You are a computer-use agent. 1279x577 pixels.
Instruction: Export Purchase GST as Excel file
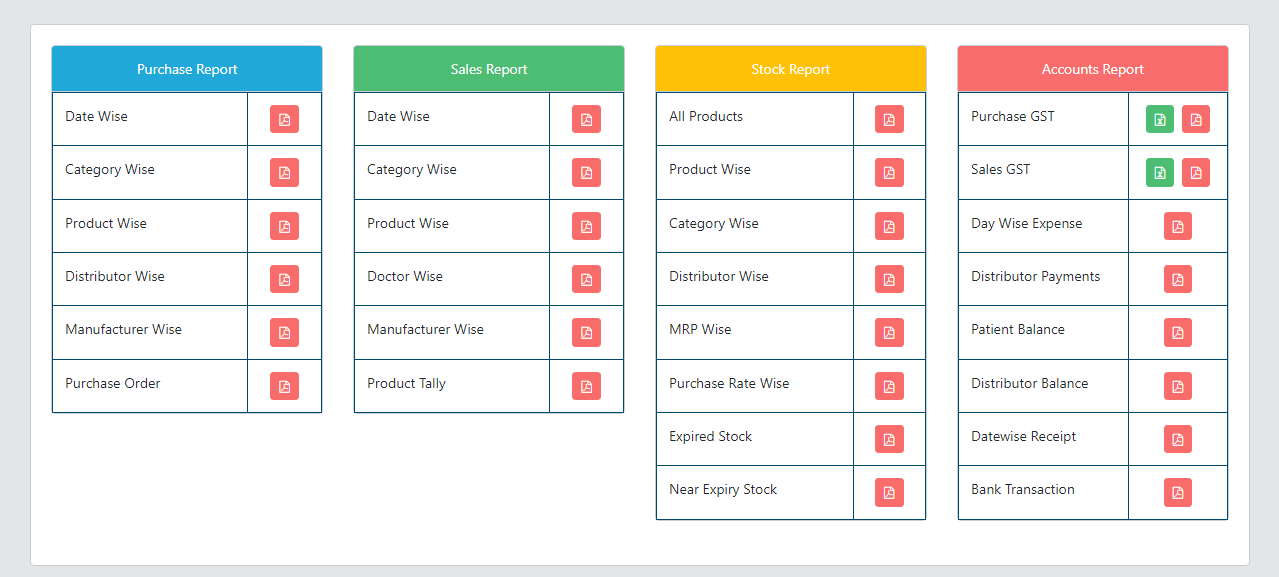click(1159, 119)
